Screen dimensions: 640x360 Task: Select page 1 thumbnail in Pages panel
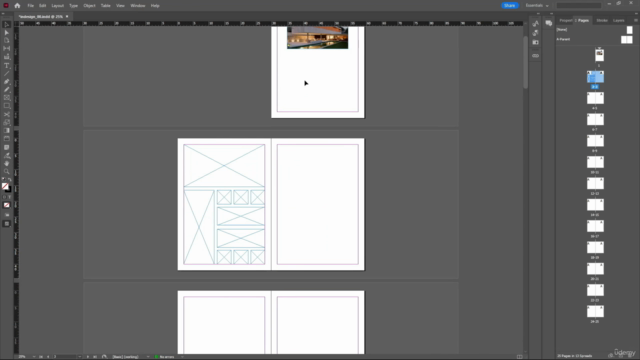pyautogui.click(x=600, y=55)
